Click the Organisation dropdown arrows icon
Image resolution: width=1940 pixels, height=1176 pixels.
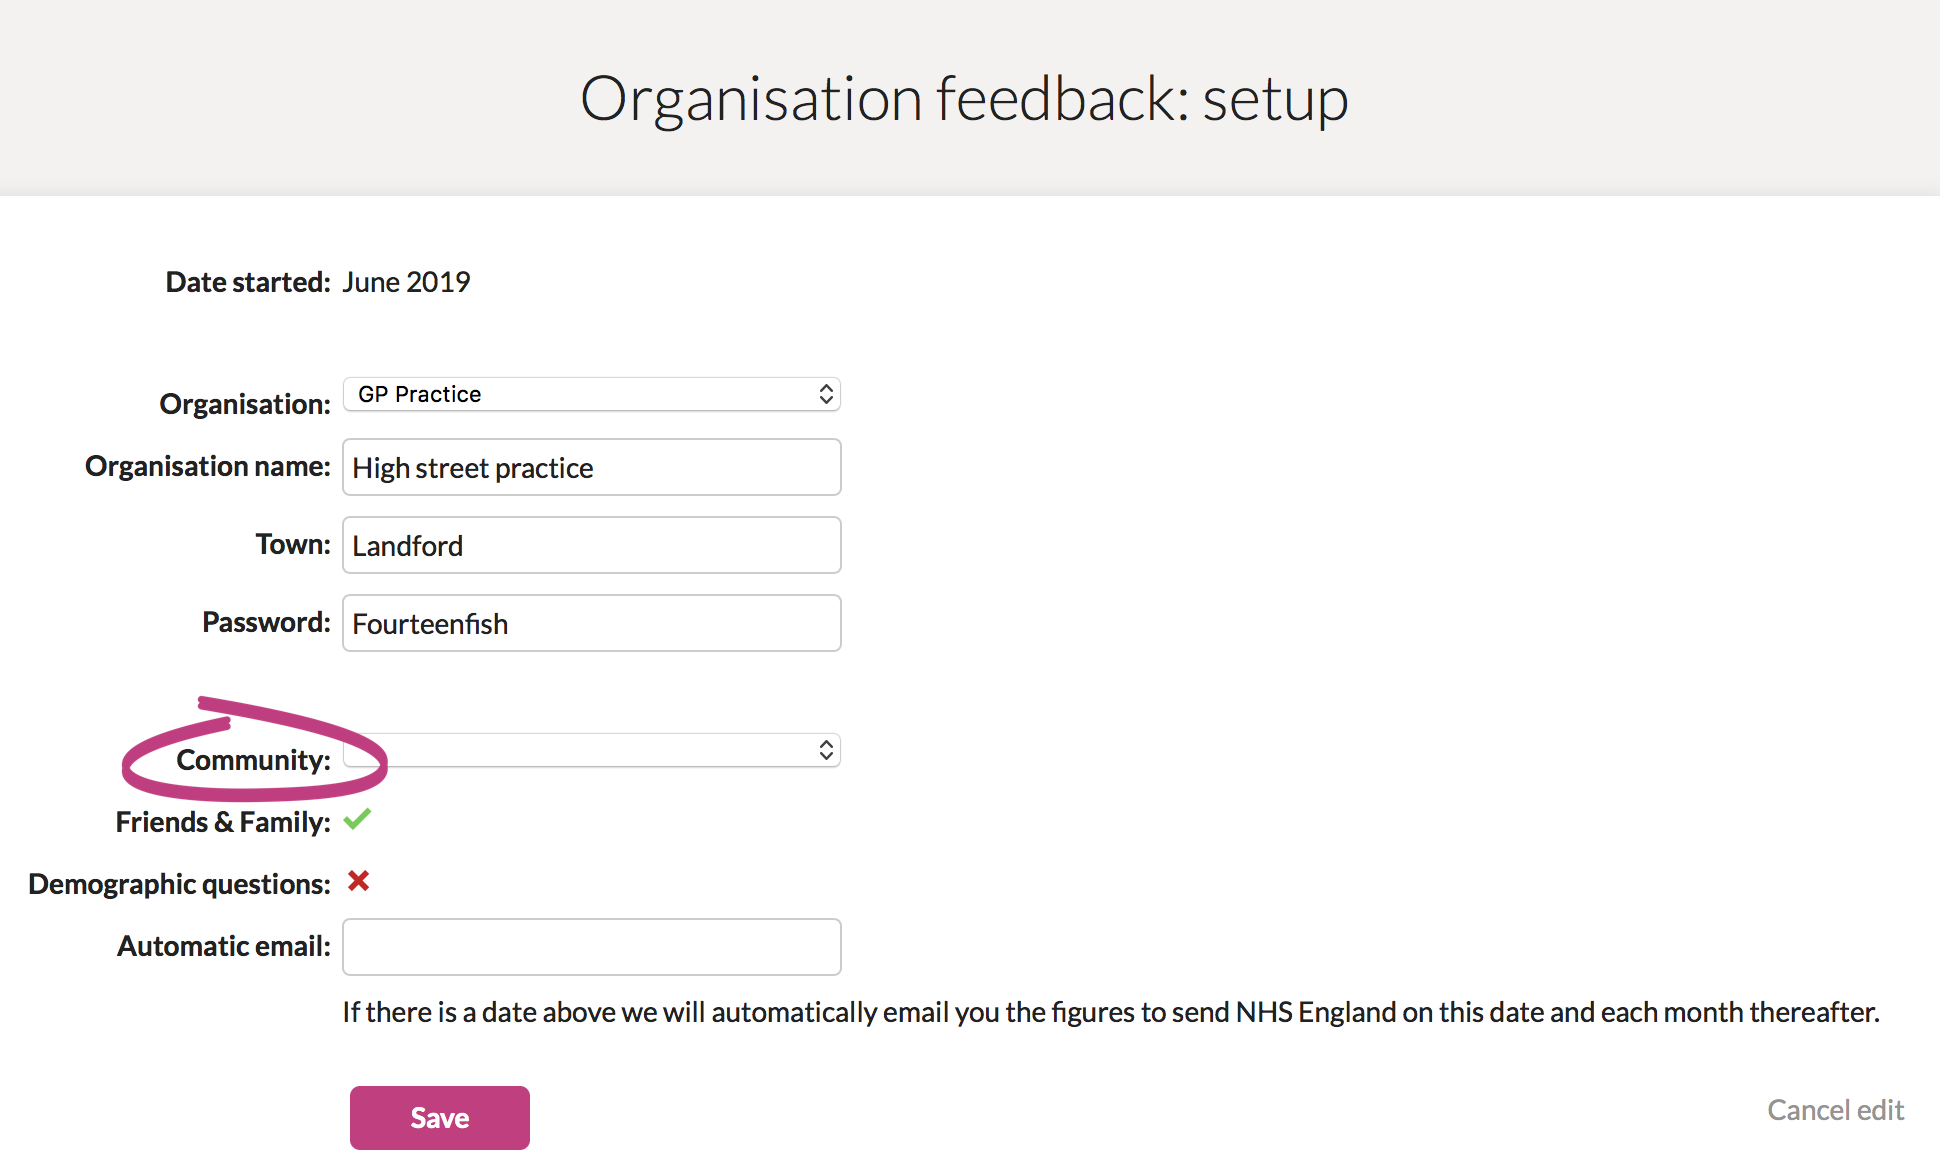[x=826, y=394]
